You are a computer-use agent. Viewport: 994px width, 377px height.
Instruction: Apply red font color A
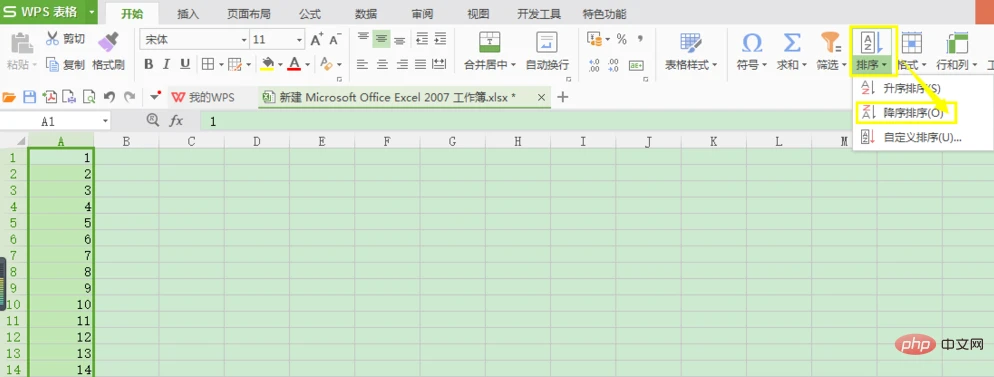294,64
